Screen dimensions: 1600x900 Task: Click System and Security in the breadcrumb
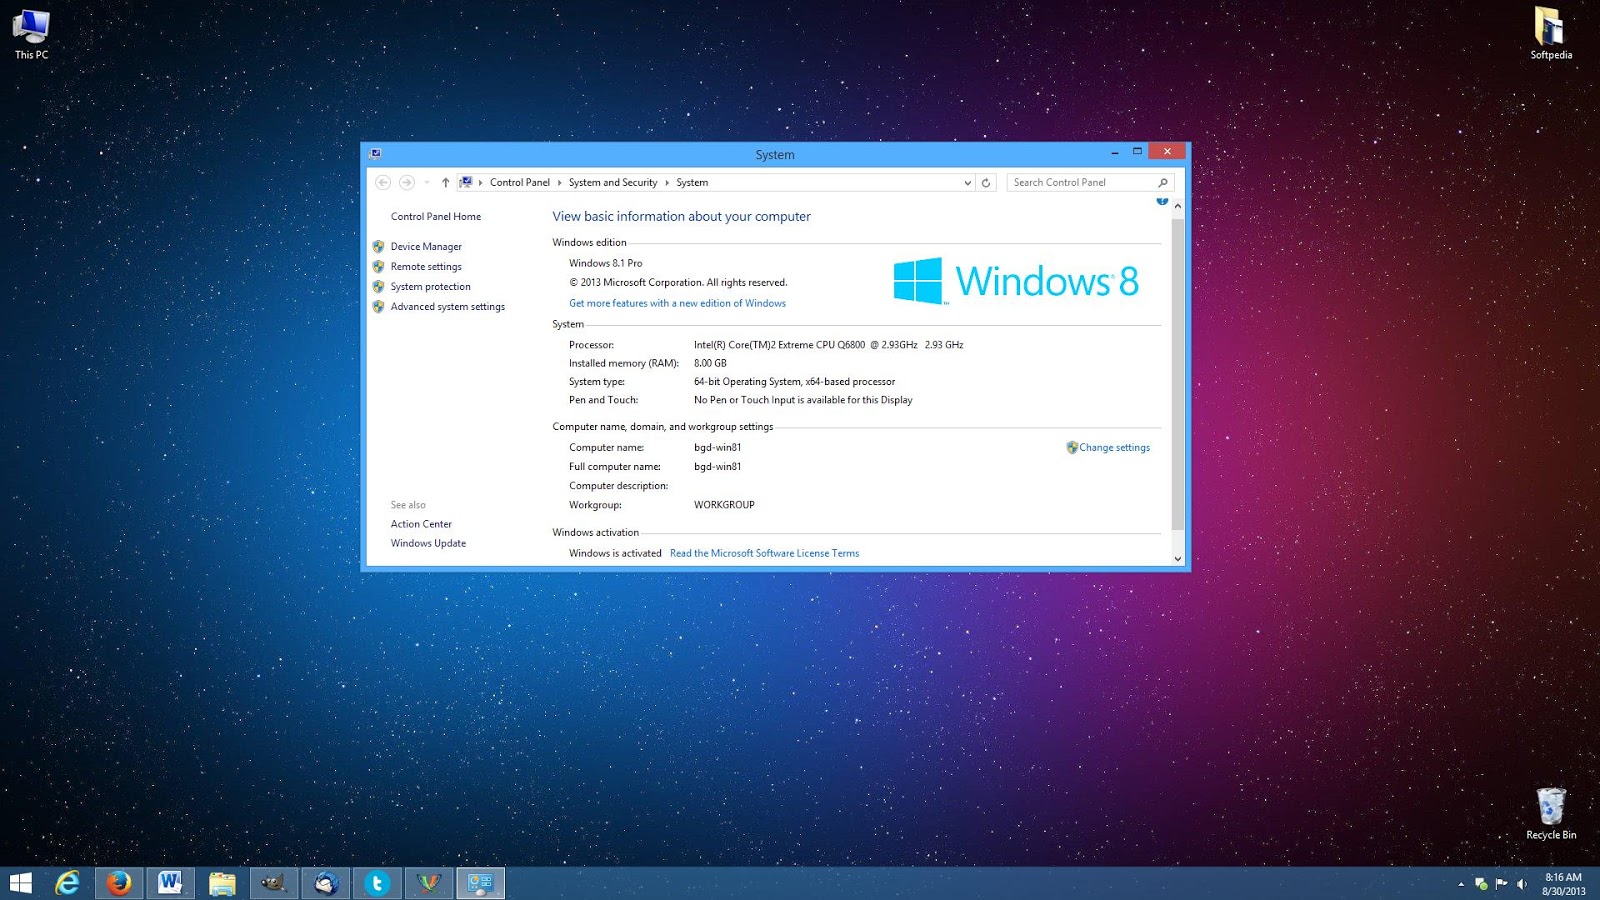pyautogui.click(x=613, y=182)
